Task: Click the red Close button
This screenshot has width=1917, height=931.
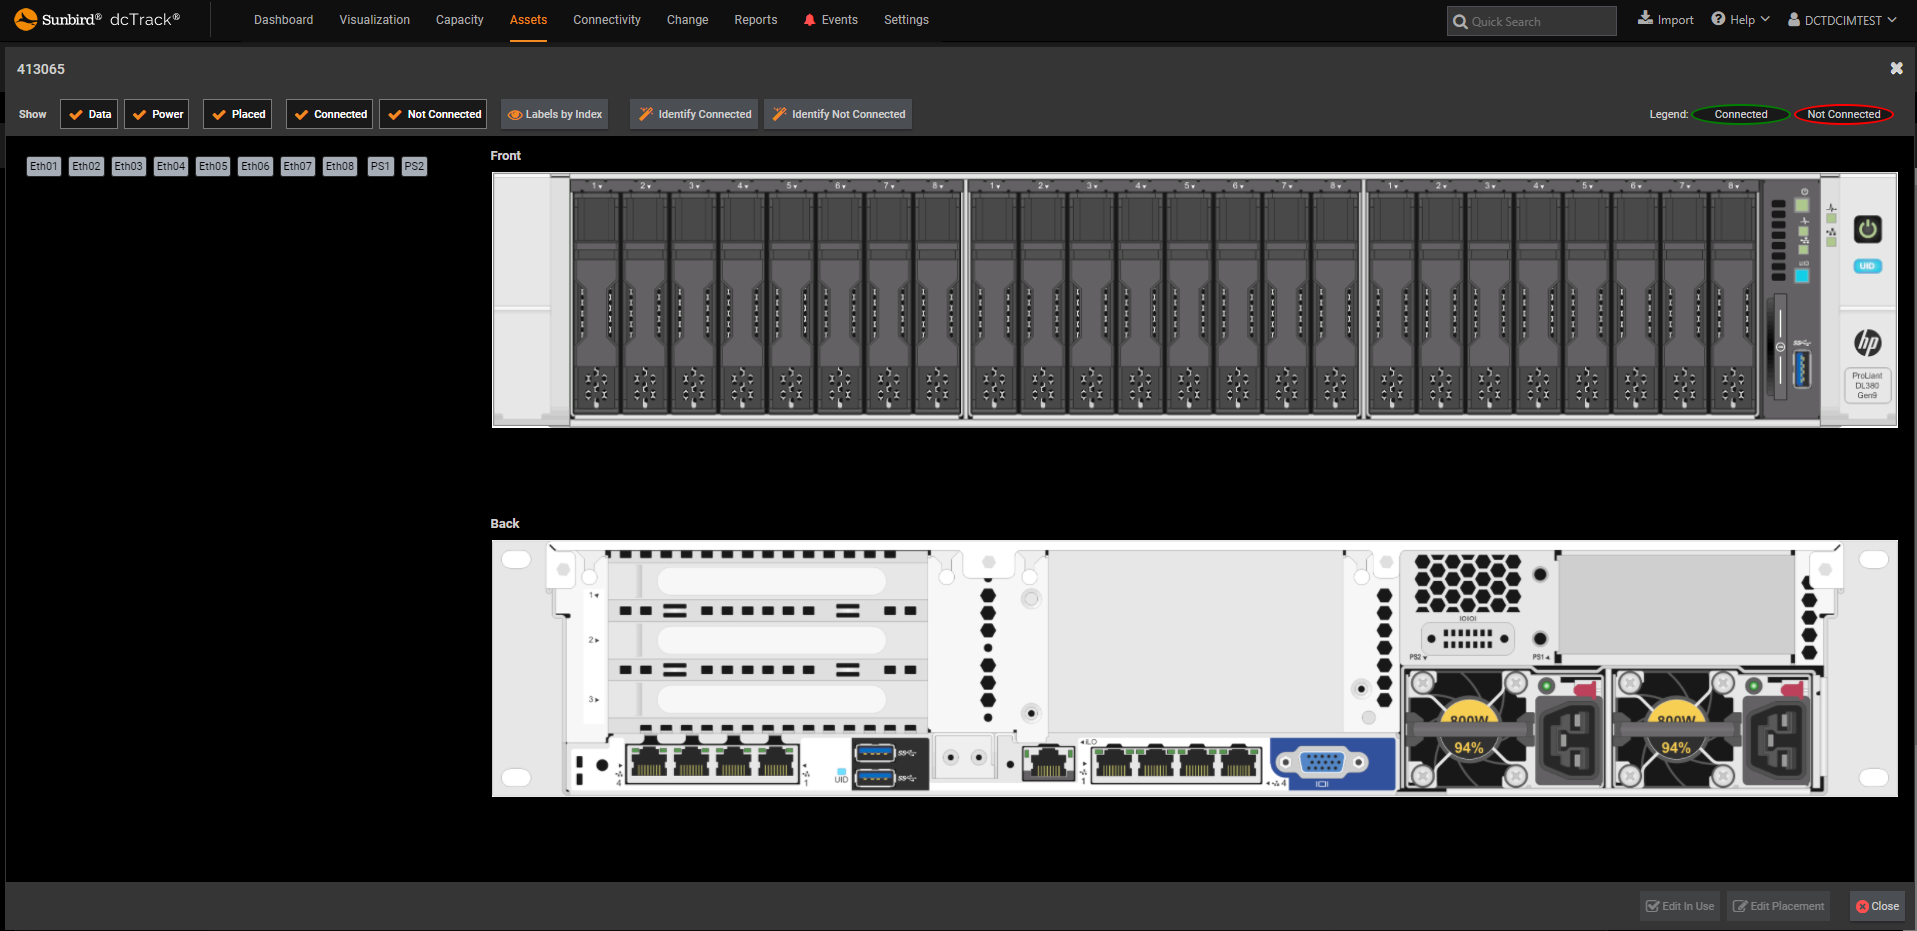Action: click(x=1877, y=906)
